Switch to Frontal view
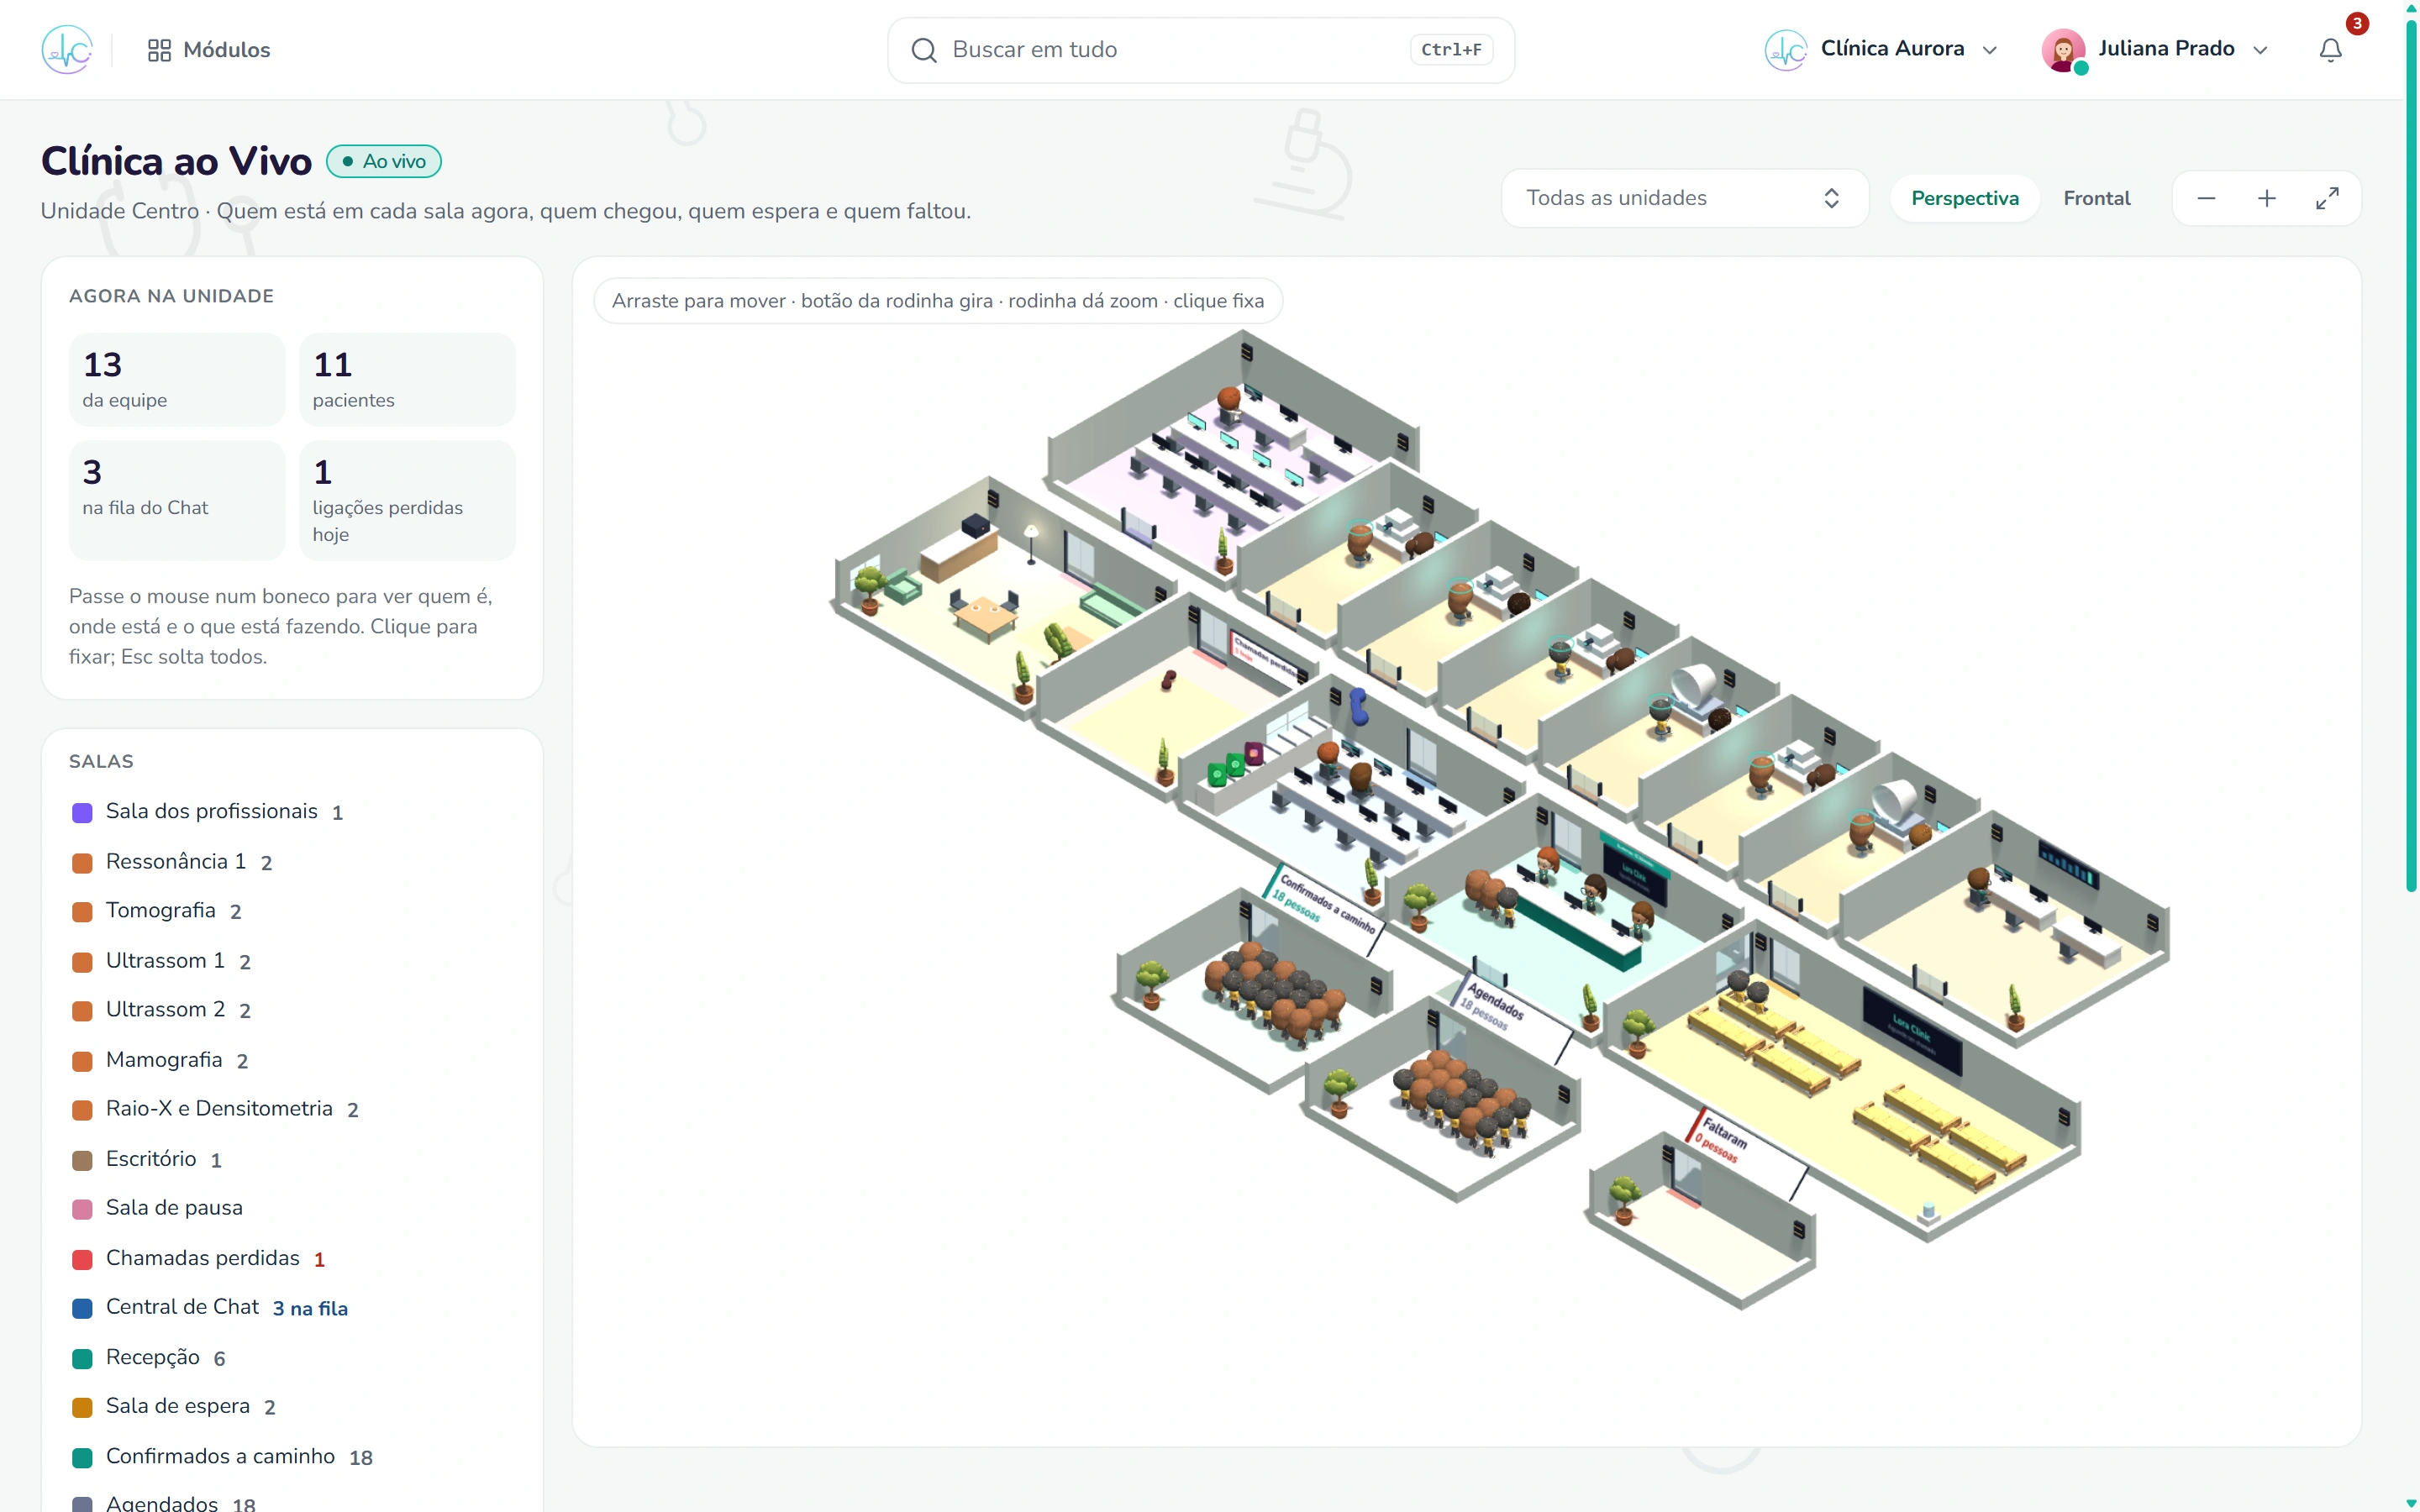Viewport: 2420px width, 1512px height. coord(2096,198)
